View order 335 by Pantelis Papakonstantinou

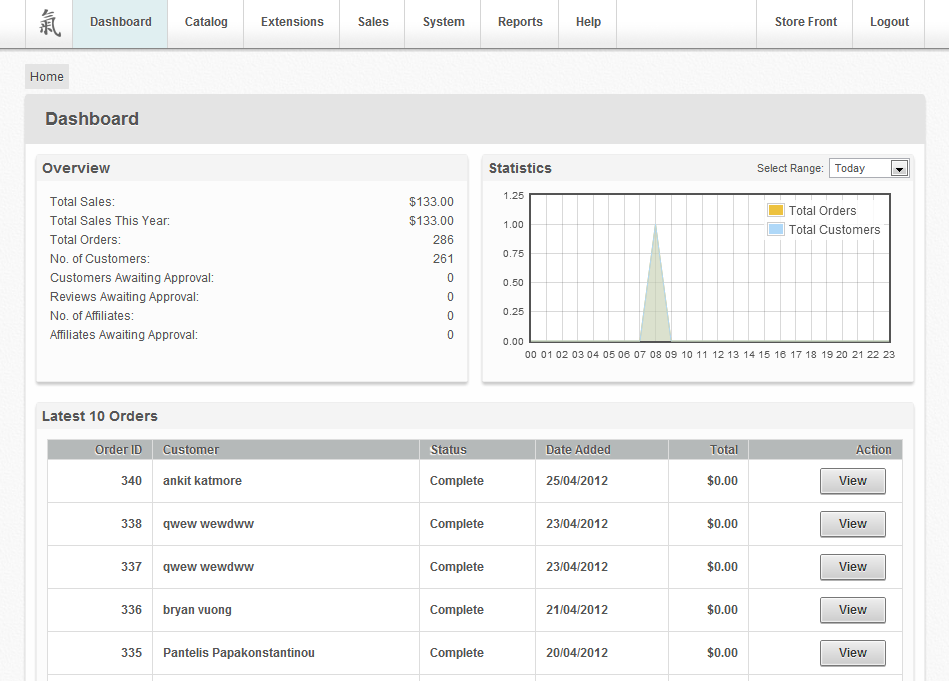click(x=852, y=653)
